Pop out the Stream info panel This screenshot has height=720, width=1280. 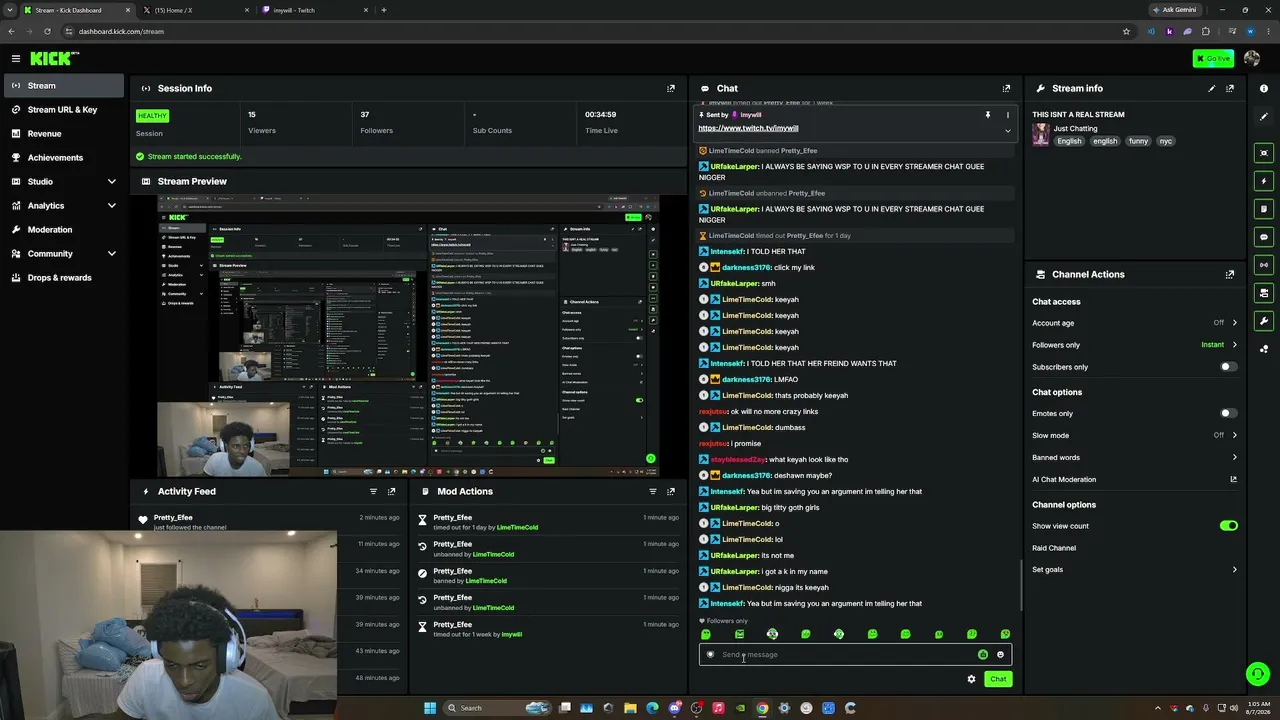click(1230, 88)
